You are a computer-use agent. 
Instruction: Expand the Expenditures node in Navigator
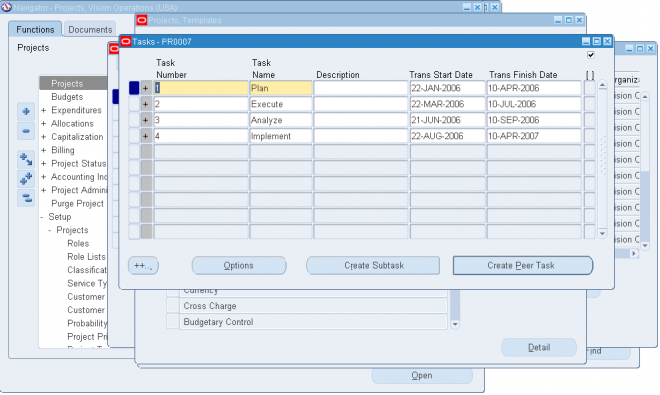(43, 110)
